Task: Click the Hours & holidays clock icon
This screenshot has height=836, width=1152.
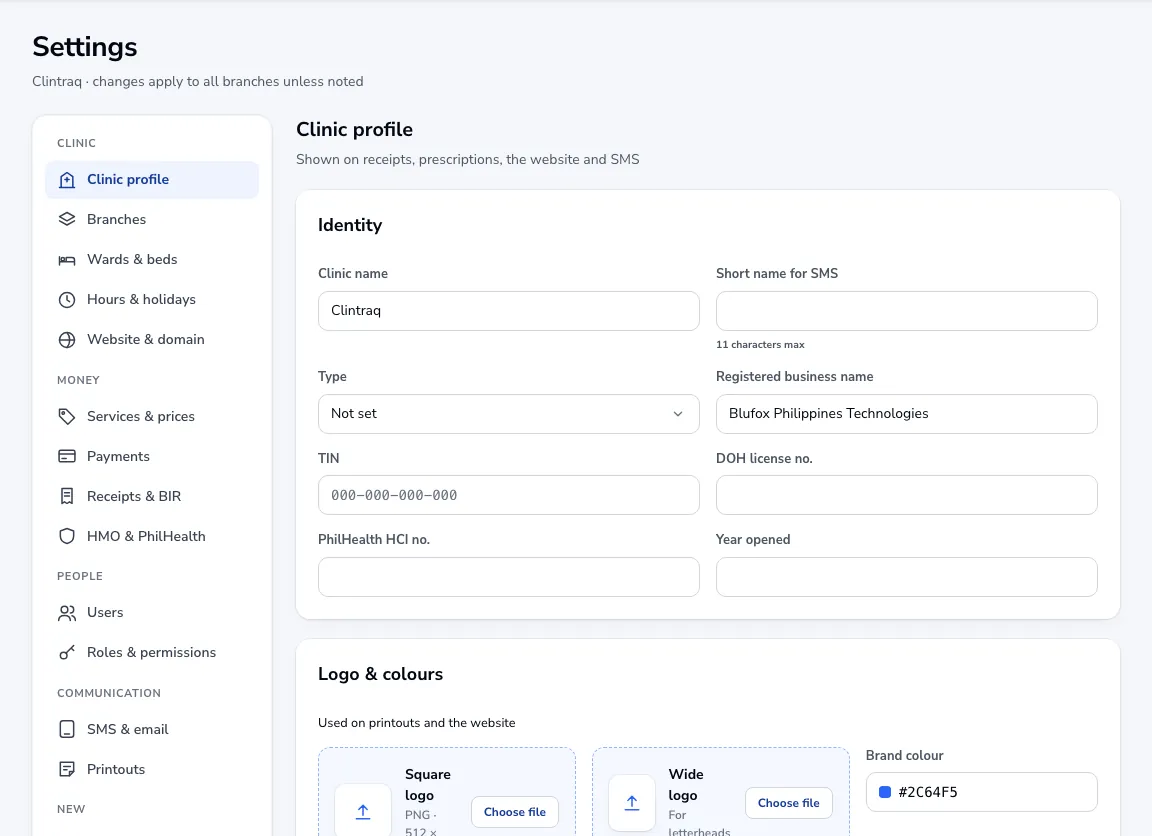Action: [67, 300]
